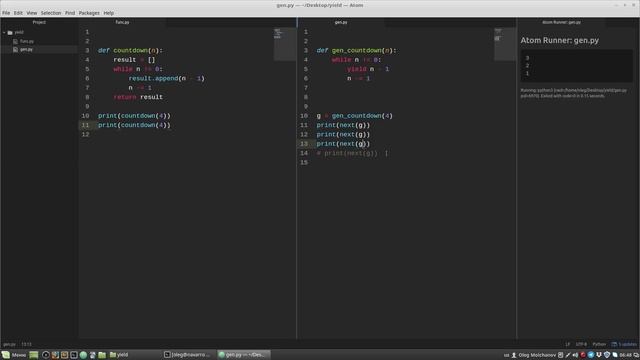Open the Packages menu
The height and width of the screenshot is (360, 640).
point(89,13)
